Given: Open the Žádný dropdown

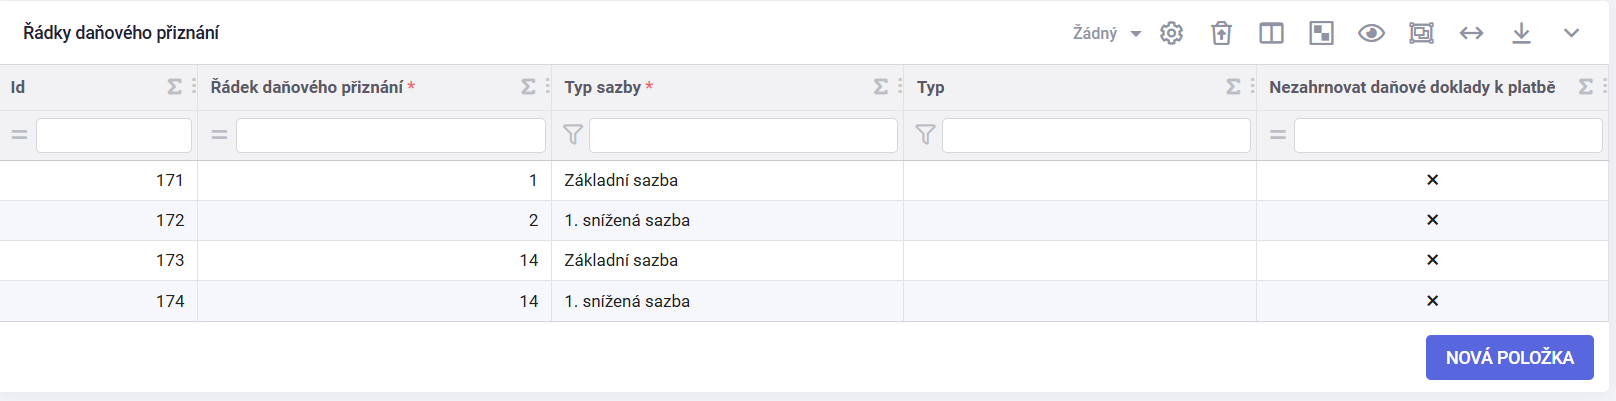Looking at the screenshot, I should pos(1107,33).
